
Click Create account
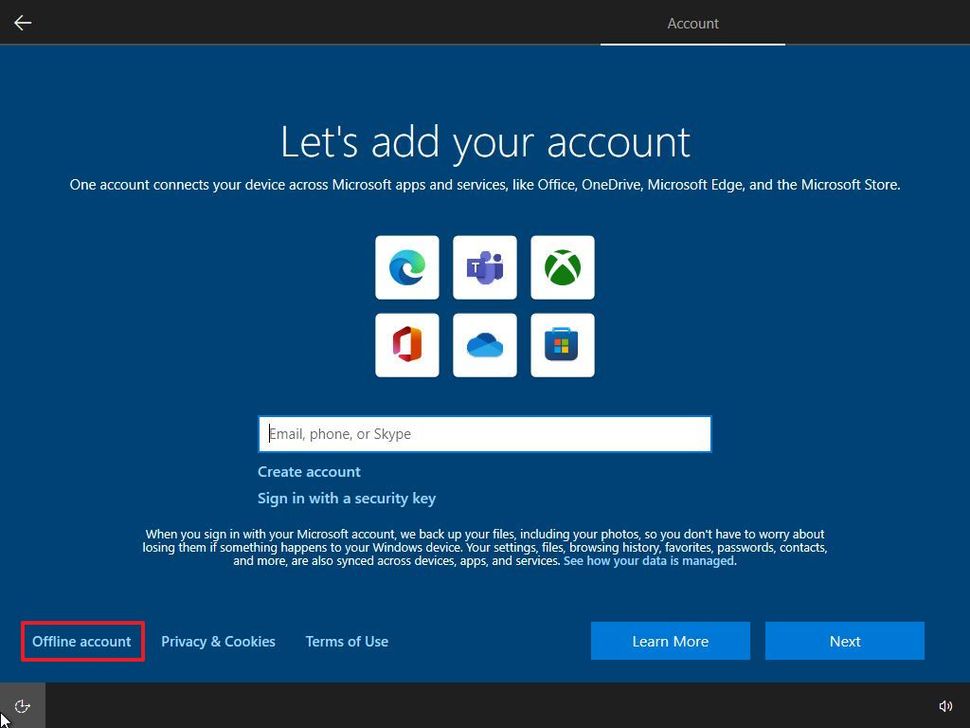pyautogui.click(x=308, y=471)
